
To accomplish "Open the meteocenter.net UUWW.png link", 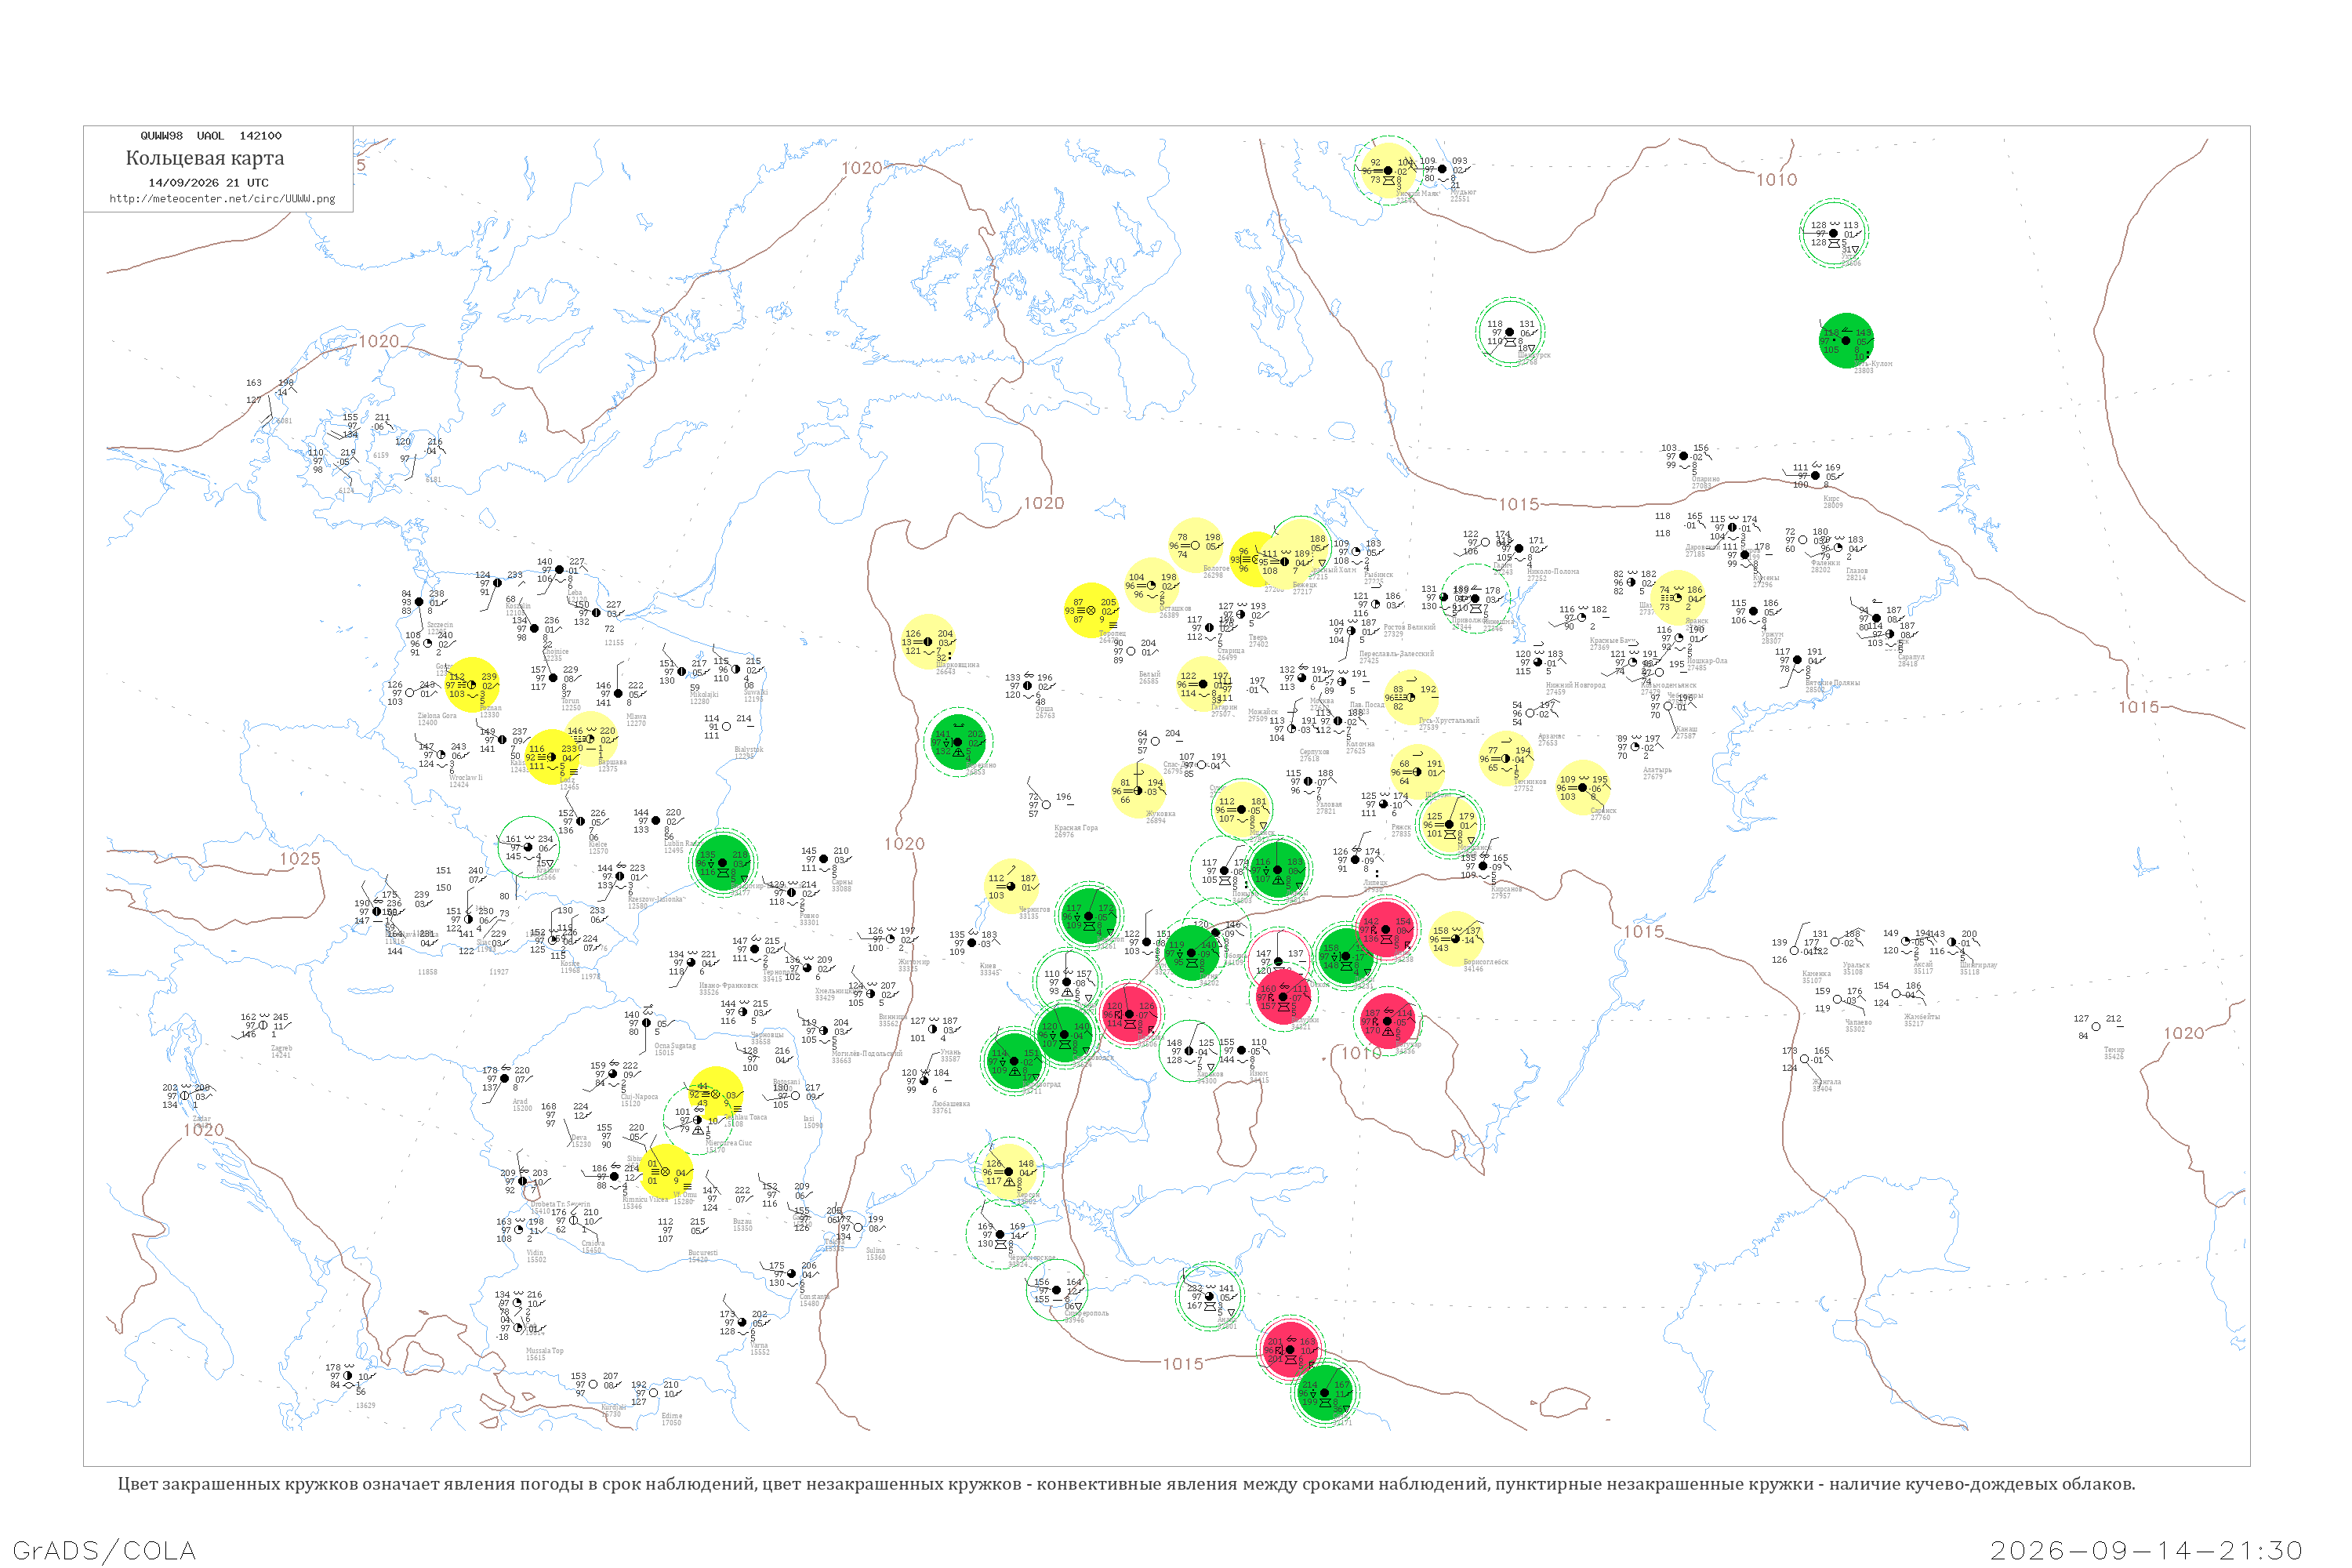I will click(x=222, y=199).
